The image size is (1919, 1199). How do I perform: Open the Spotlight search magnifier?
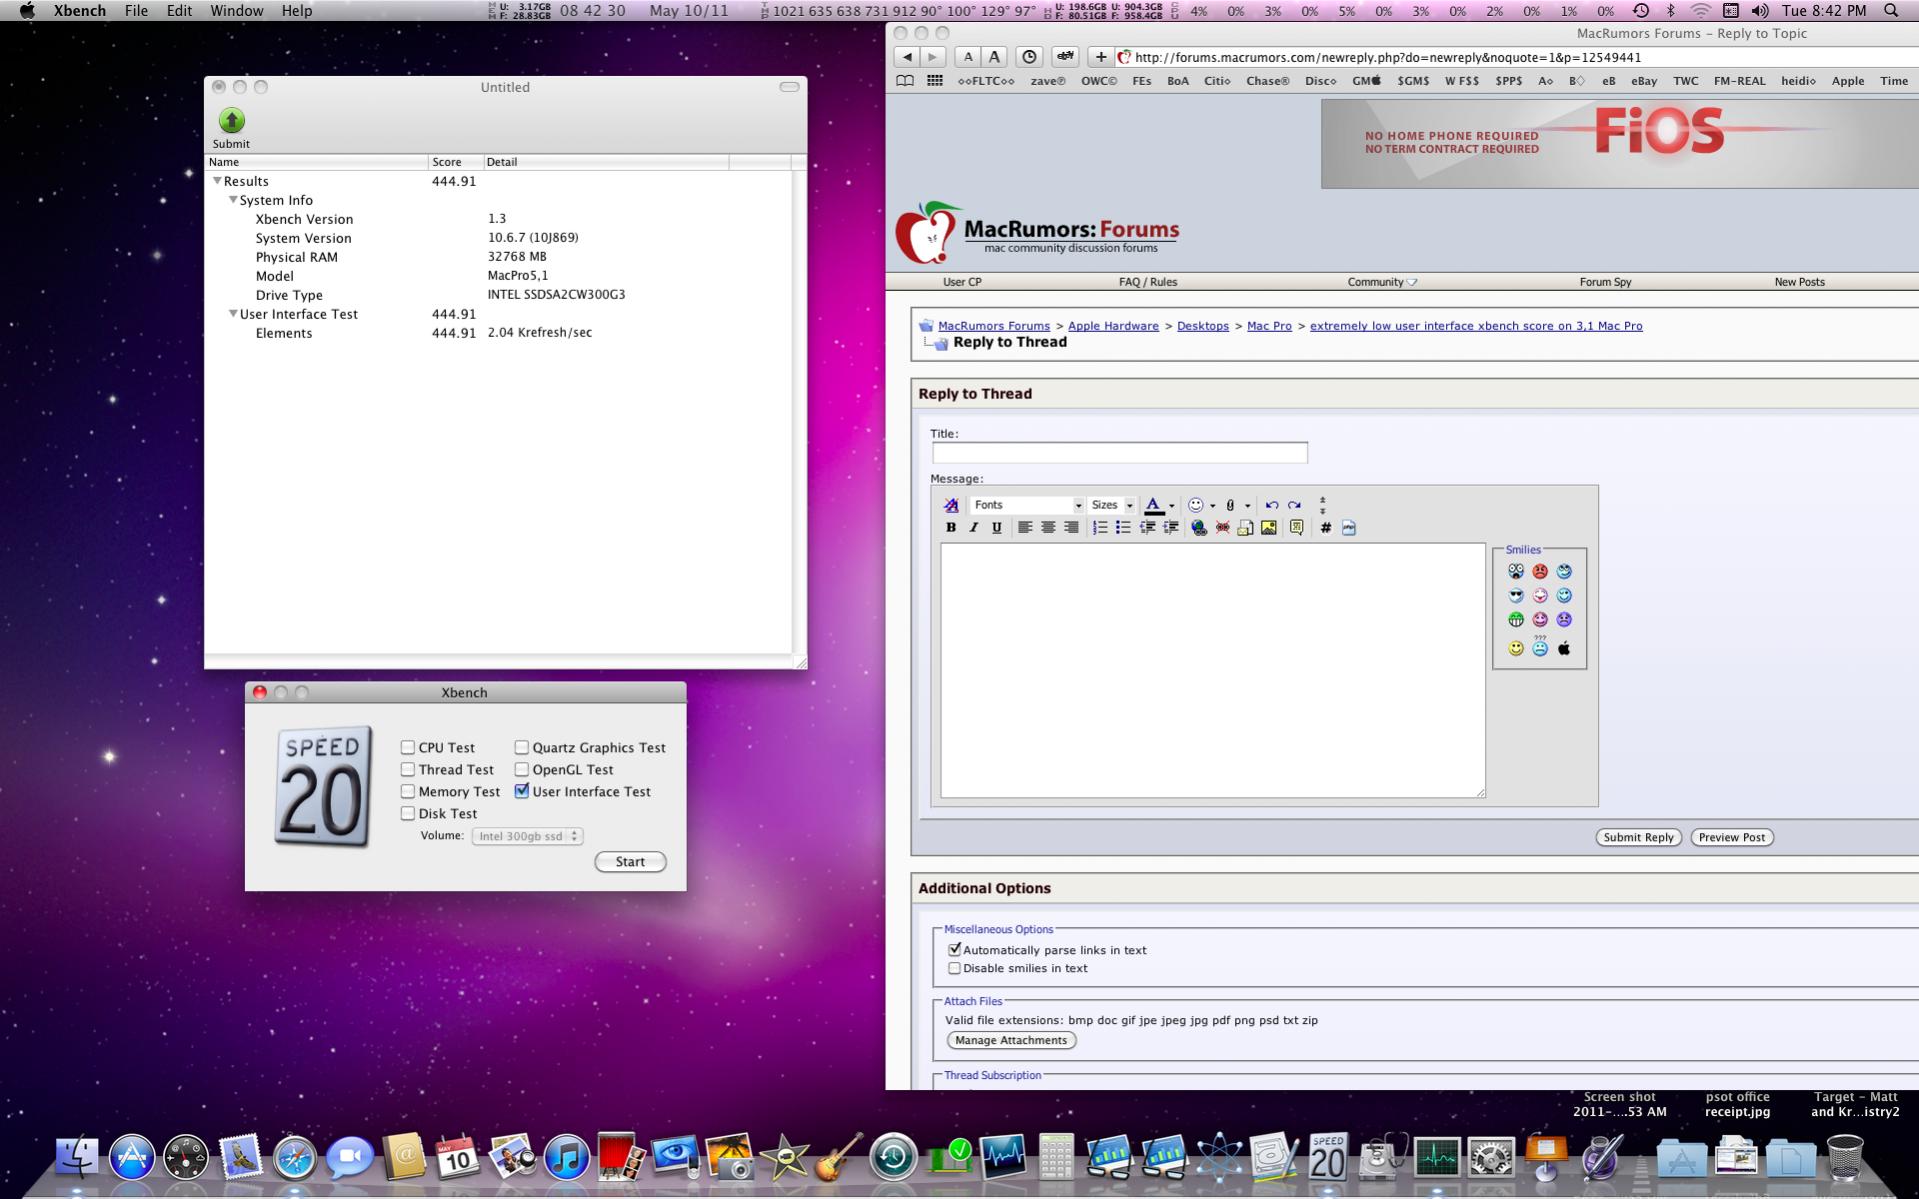1891,10
